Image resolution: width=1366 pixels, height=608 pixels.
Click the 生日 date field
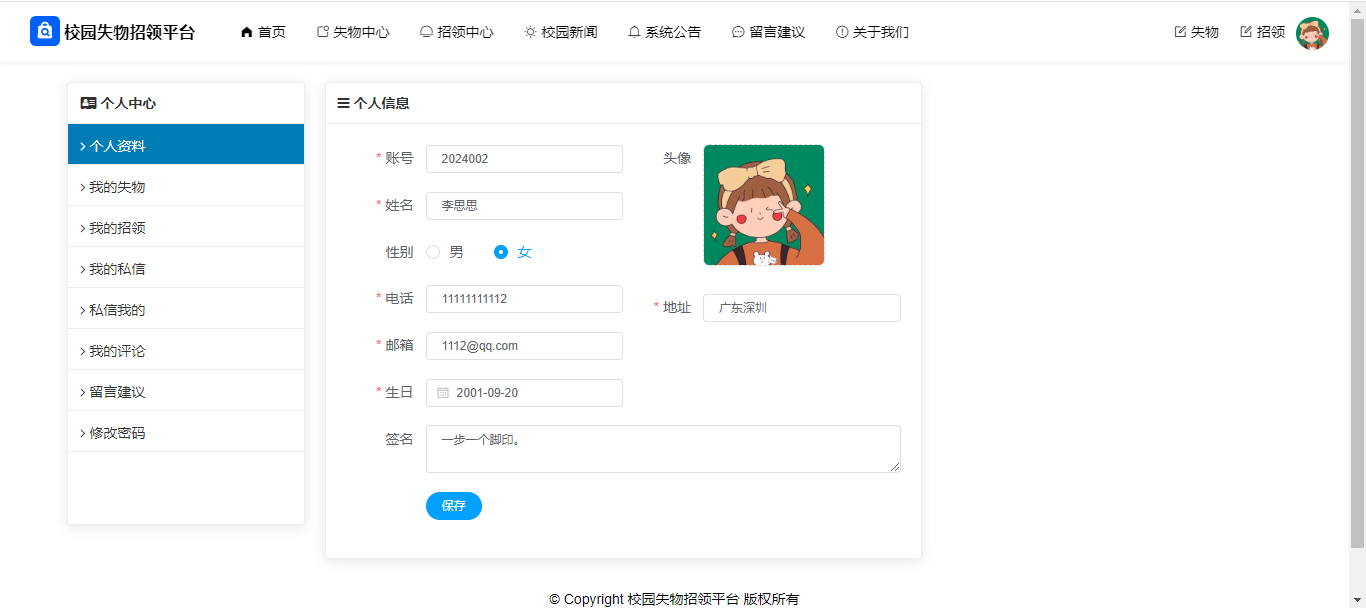[524, 393]
